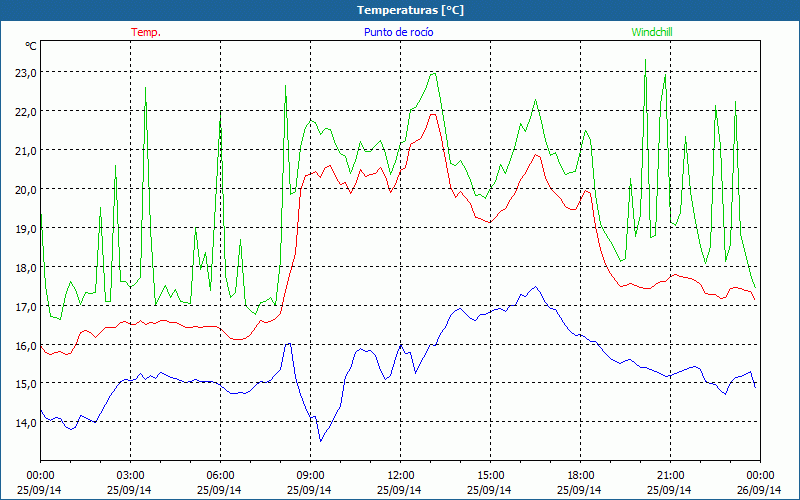The height and width of the screenshot is (500, 800).
Task: Click the Temperaturas [°C] chart title
Action: [410, 10]
